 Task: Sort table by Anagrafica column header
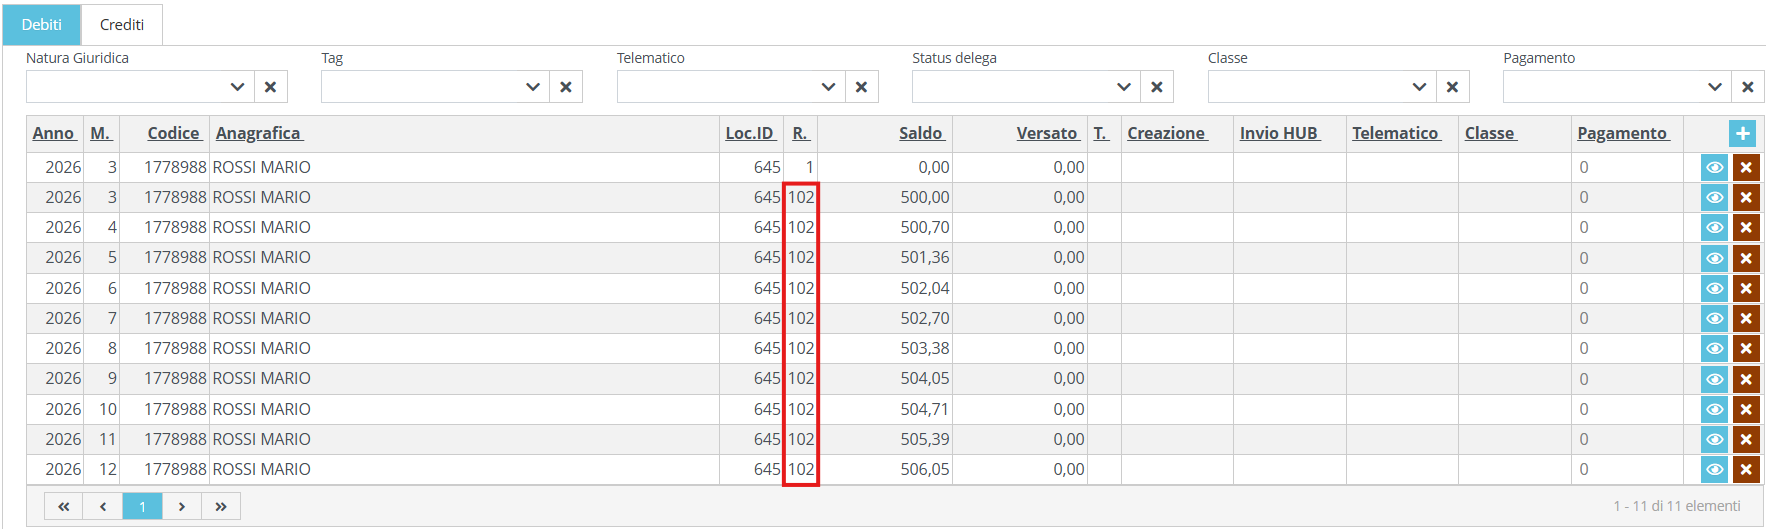(x=258, y=133)
